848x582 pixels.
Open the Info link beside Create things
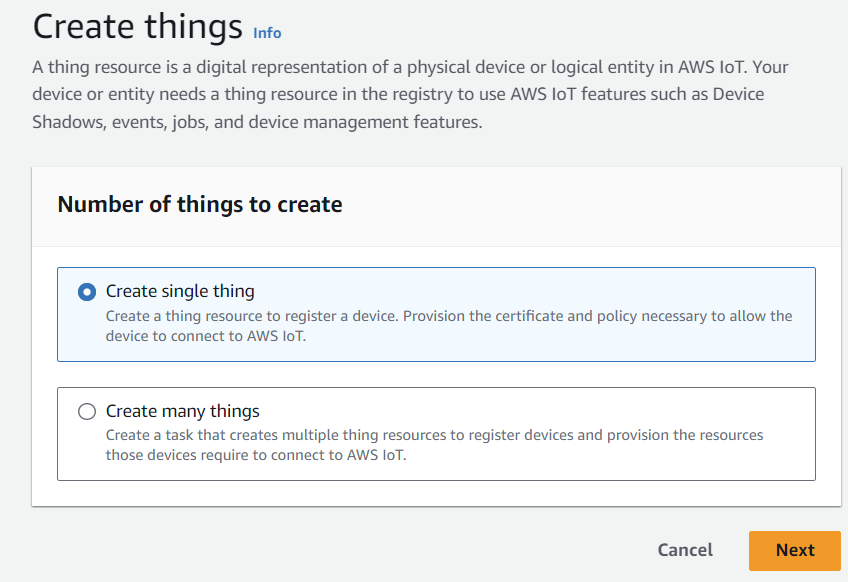coord(267,33)
